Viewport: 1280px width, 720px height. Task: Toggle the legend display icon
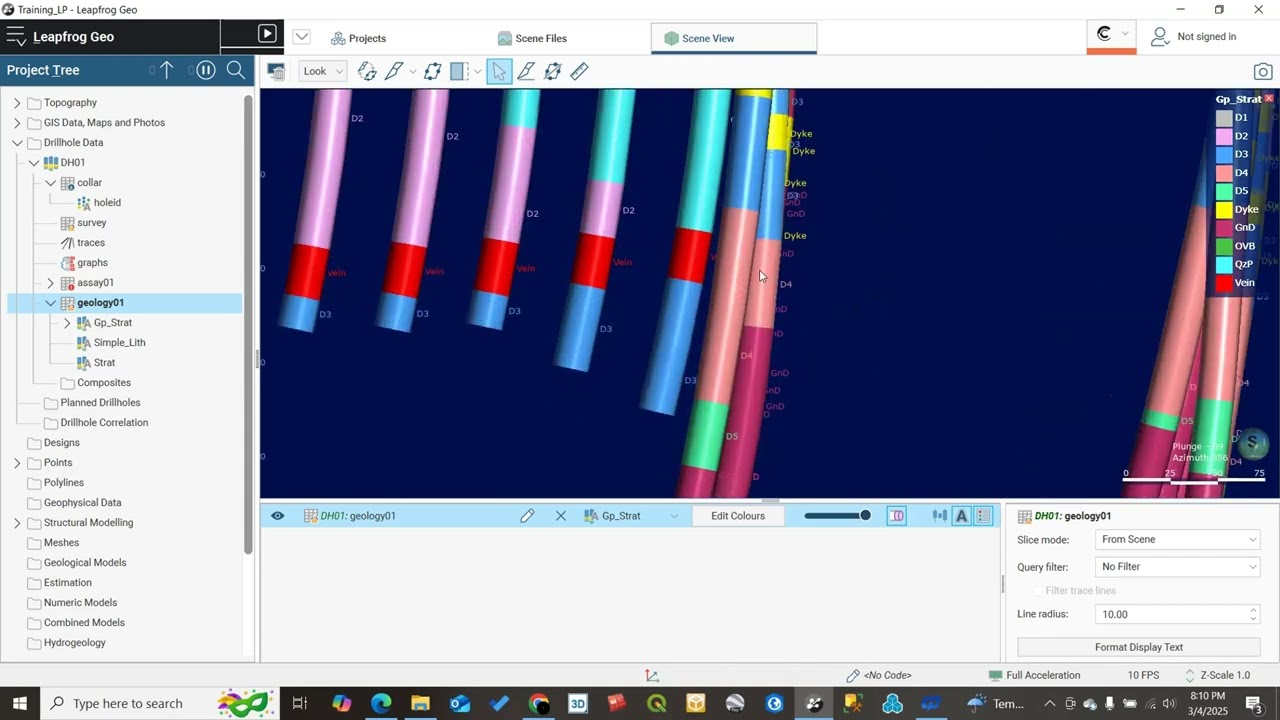tap(984, 516)
